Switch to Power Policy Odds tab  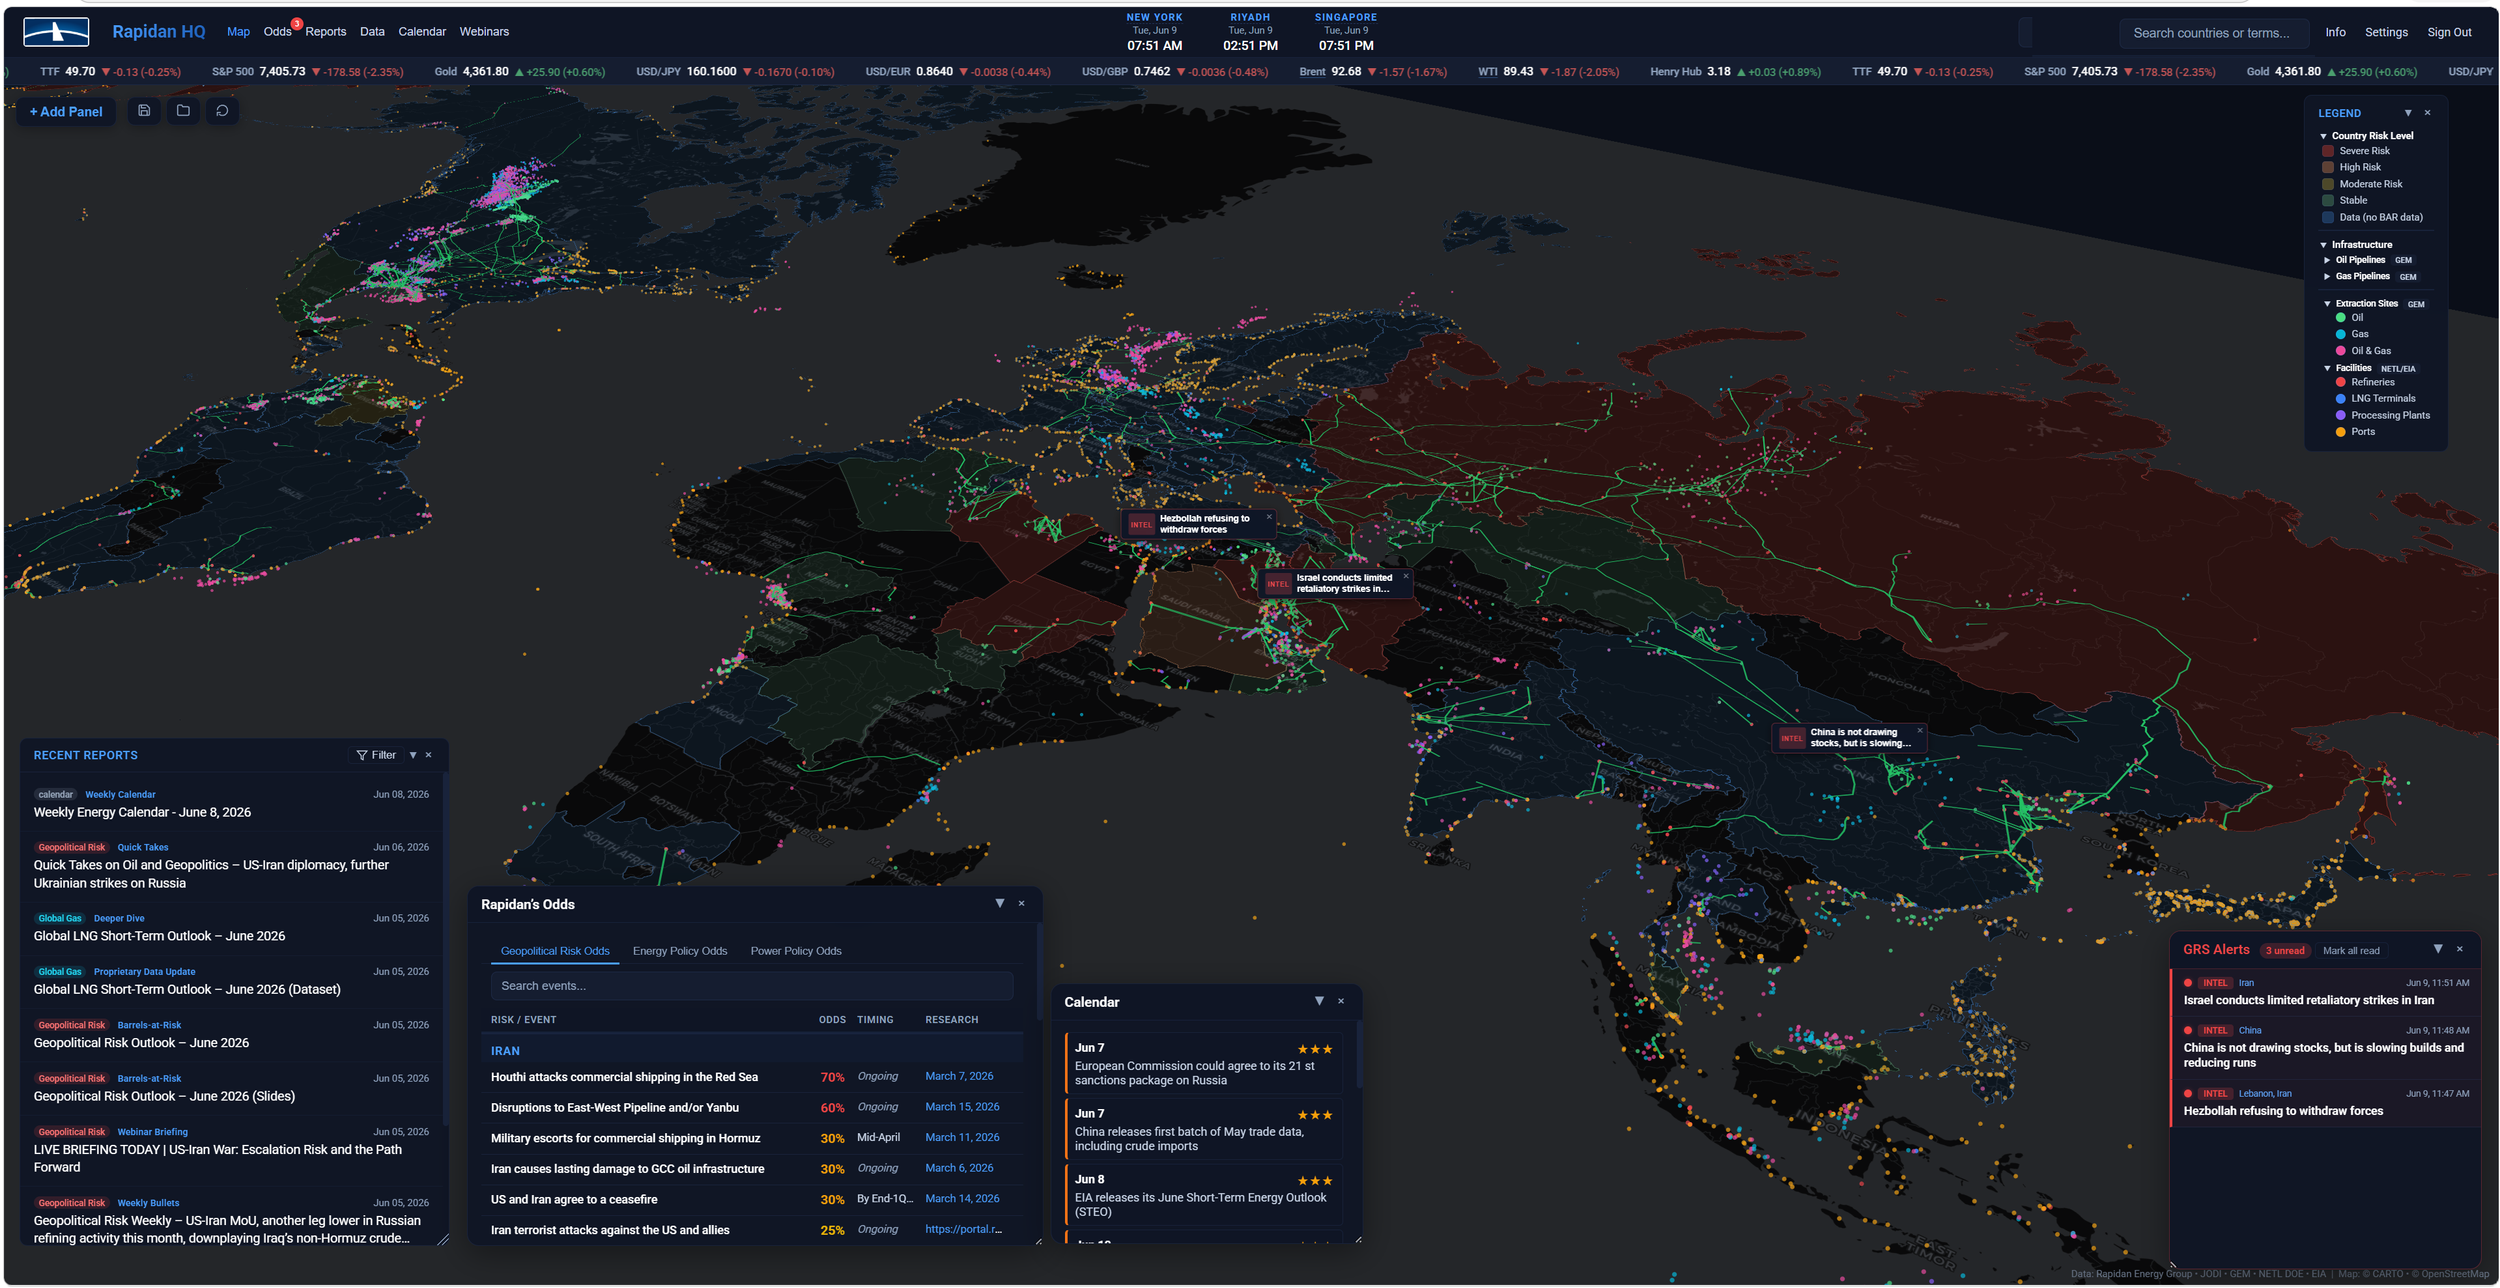pos(796,951)
